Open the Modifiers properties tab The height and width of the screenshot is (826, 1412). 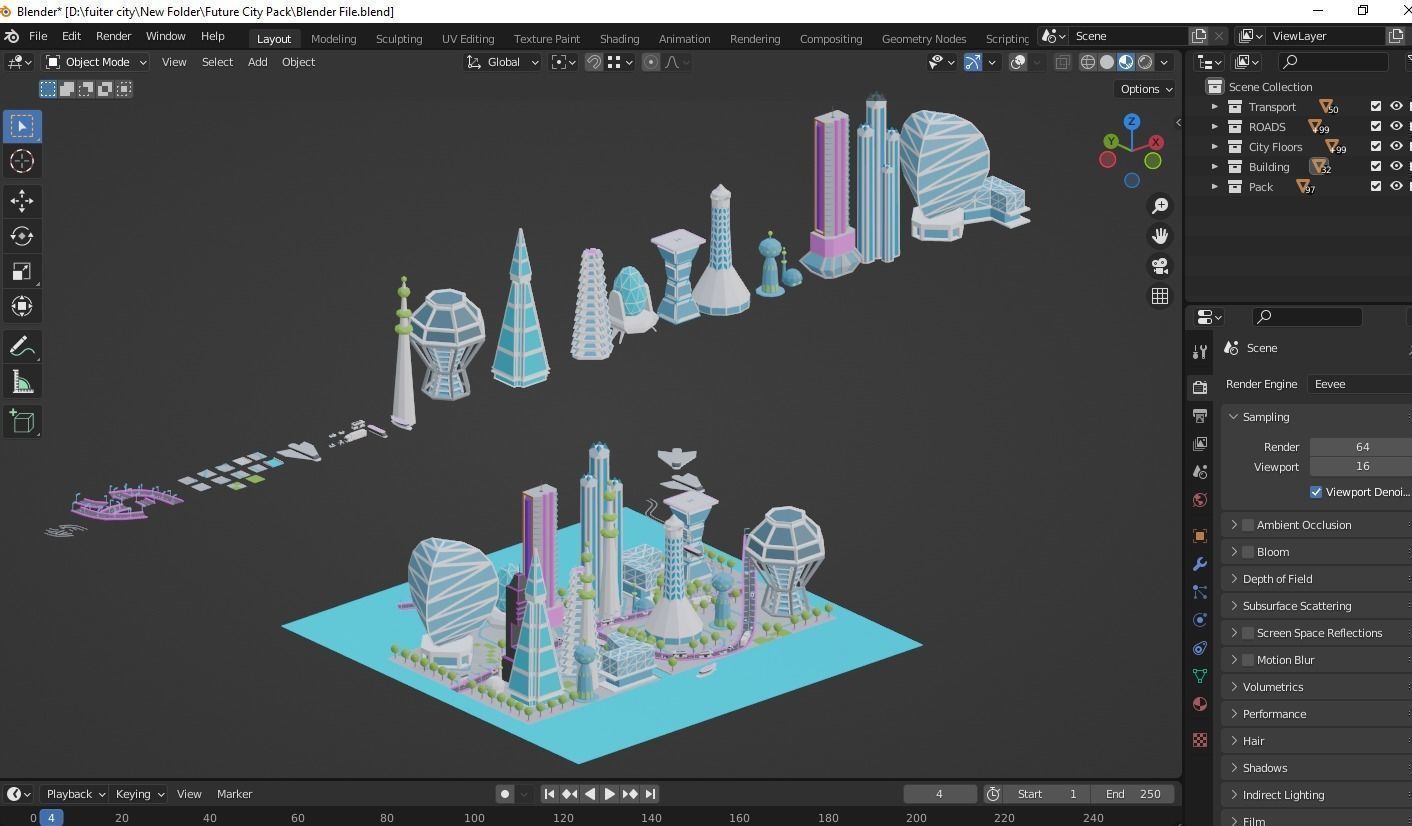1200,564
